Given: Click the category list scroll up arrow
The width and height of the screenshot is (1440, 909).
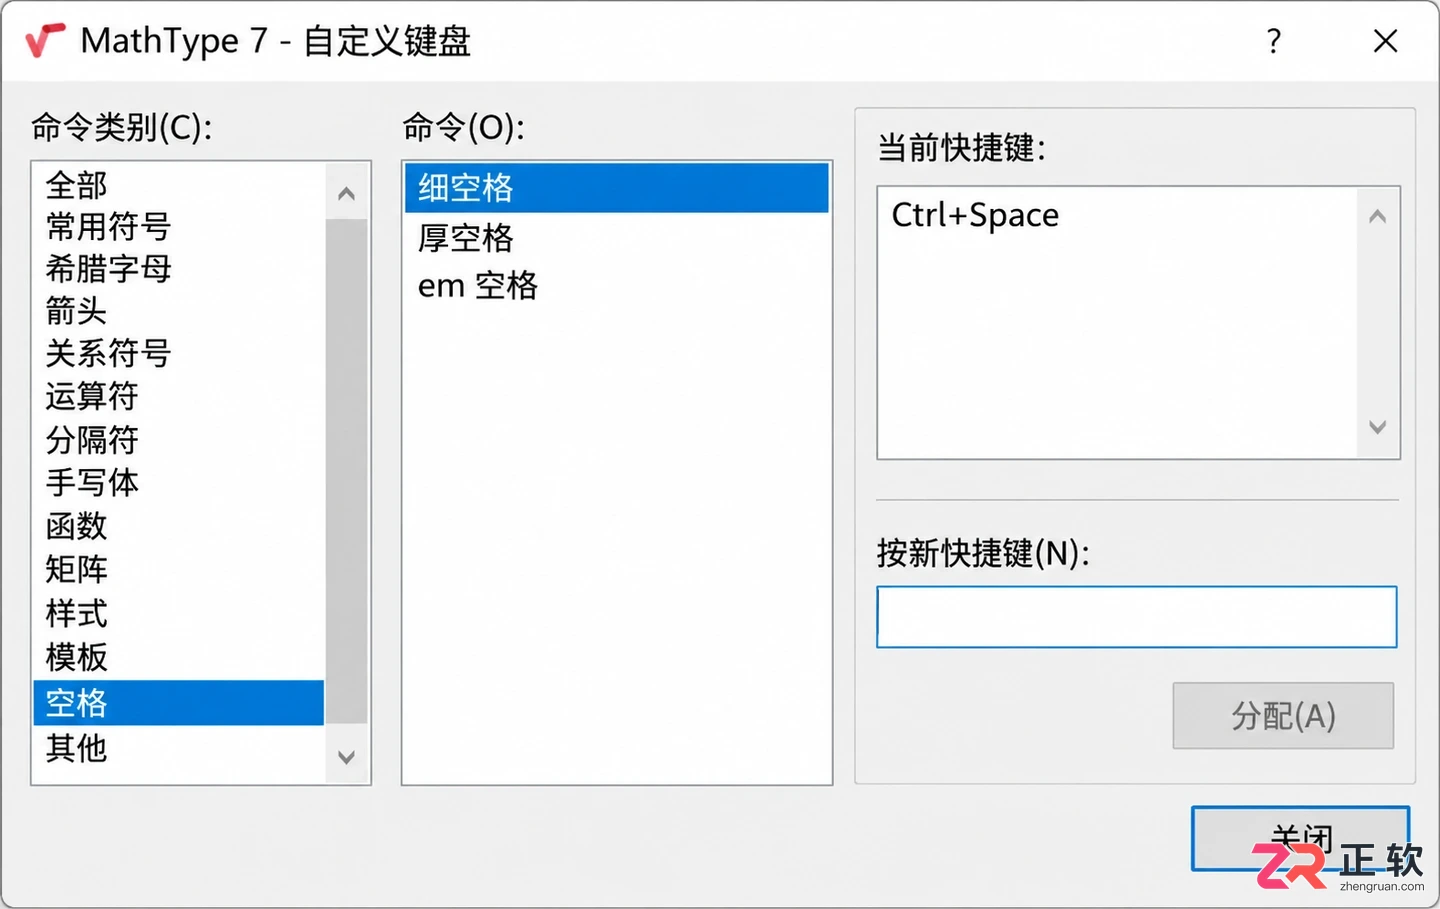Looking at the screenshot, I should [x=347, y=193].
